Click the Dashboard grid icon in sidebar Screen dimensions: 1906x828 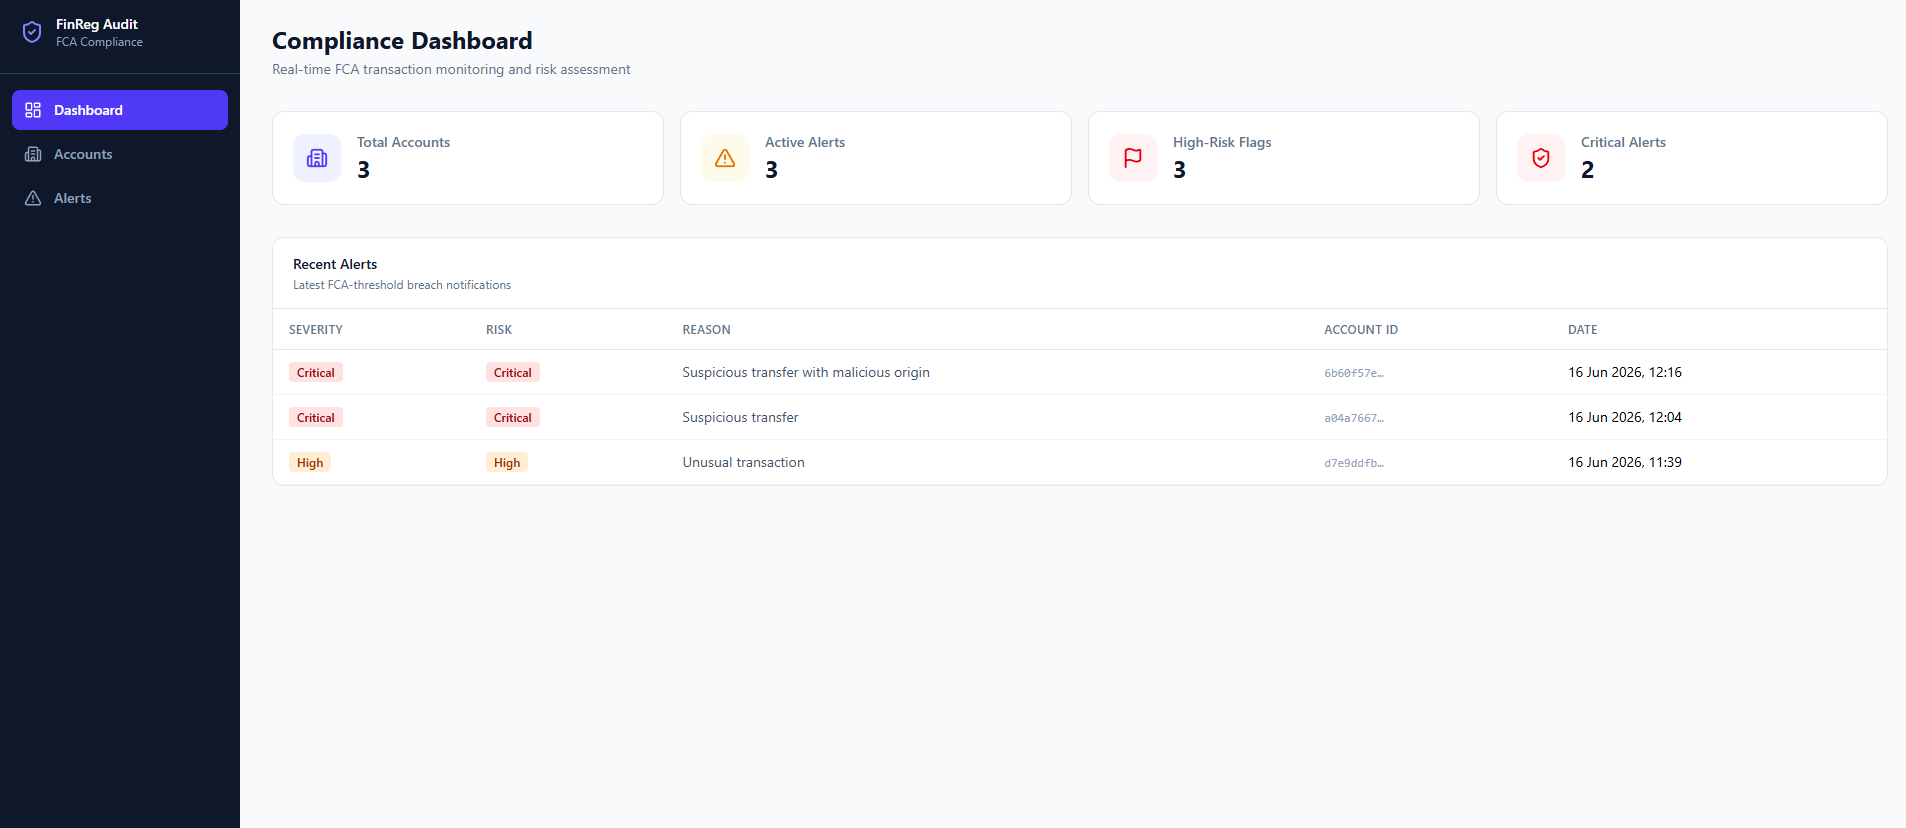[x=33, y=110]
